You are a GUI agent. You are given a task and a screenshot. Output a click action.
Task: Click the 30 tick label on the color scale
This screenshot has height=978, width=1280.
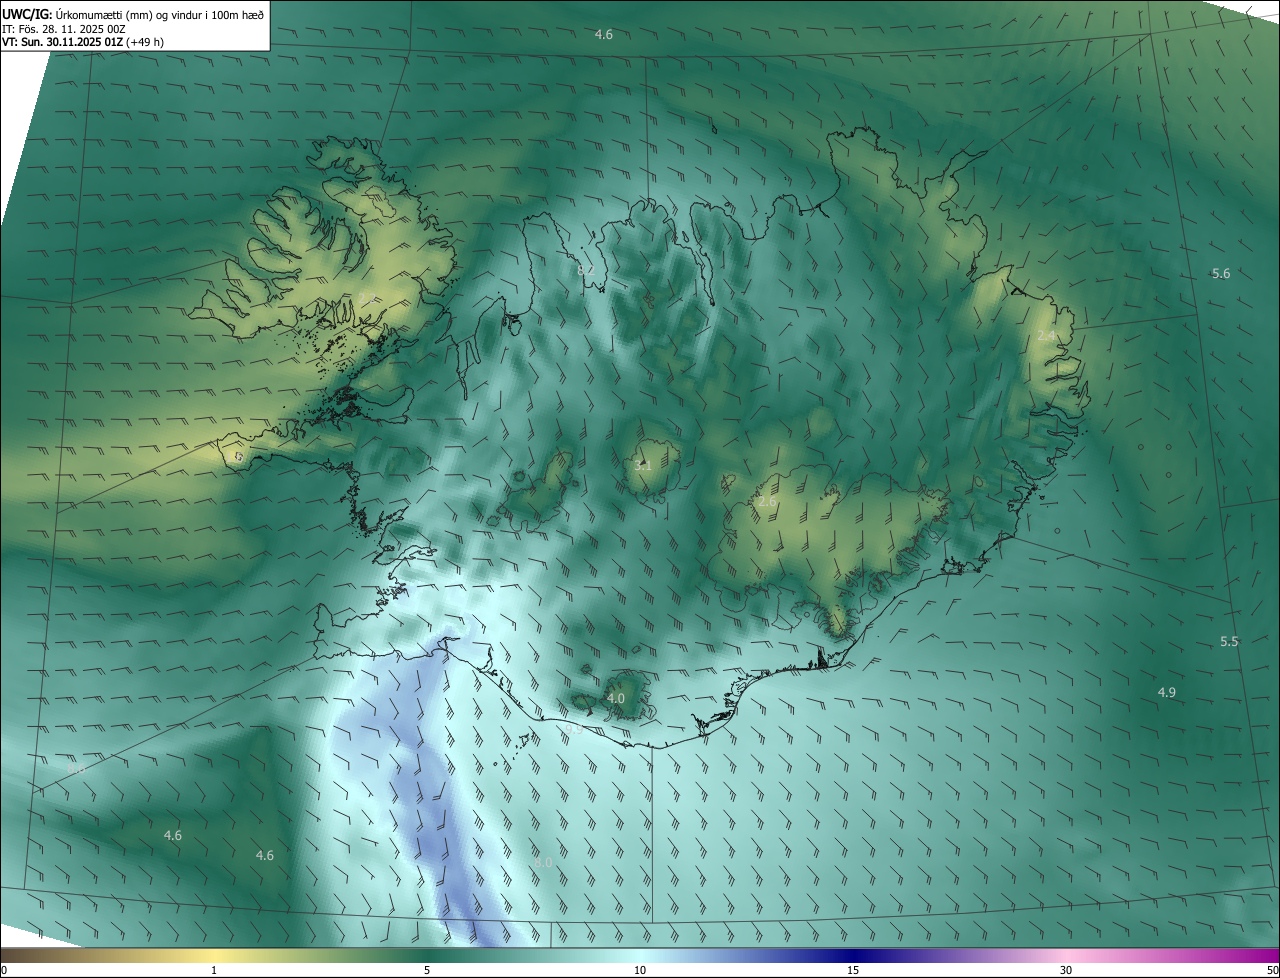click(1066, 970)
